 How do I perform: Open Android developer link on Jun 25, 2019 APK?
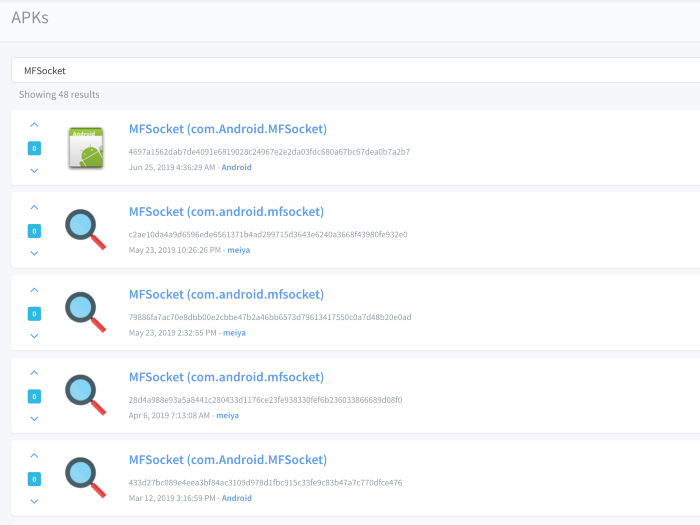click(236, 167)
